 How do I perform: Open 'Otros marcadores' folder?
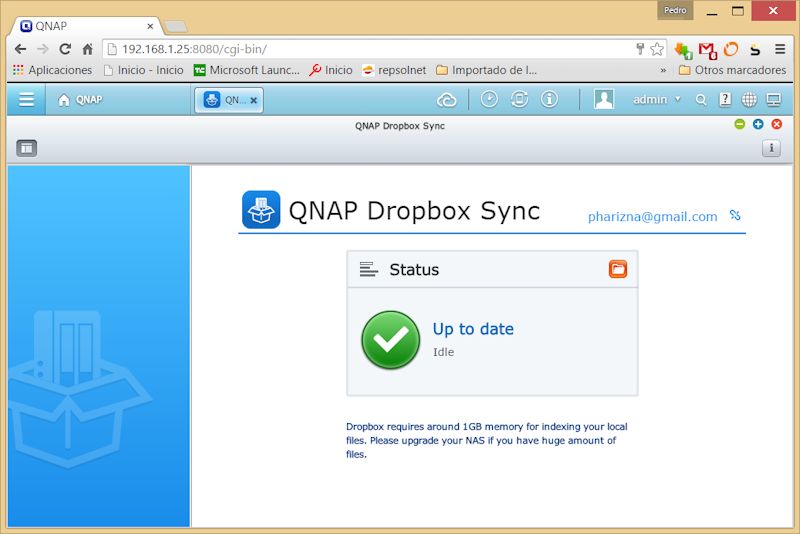tap(733, 70)
